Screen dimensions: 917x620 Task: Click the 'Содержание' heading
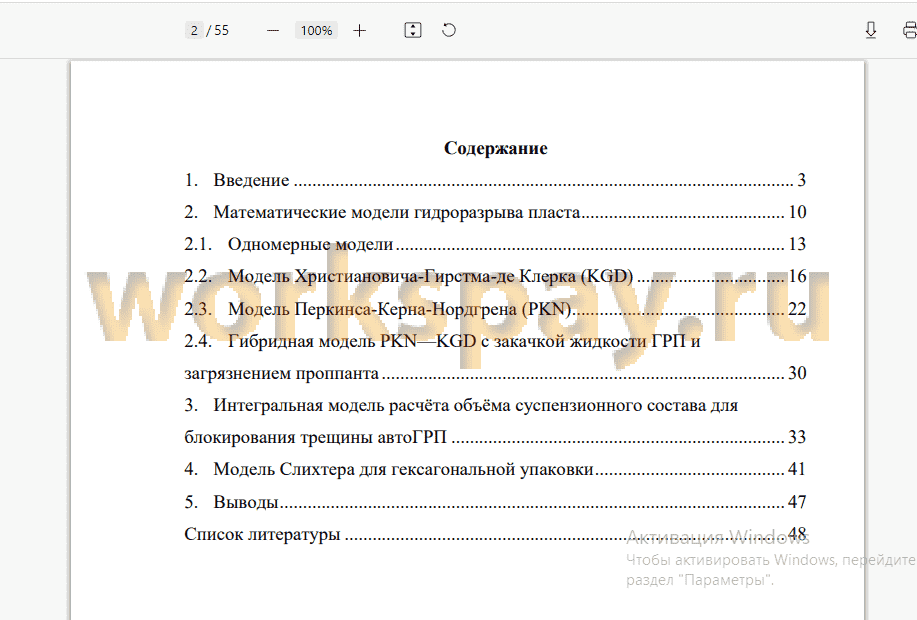[496, 148]
